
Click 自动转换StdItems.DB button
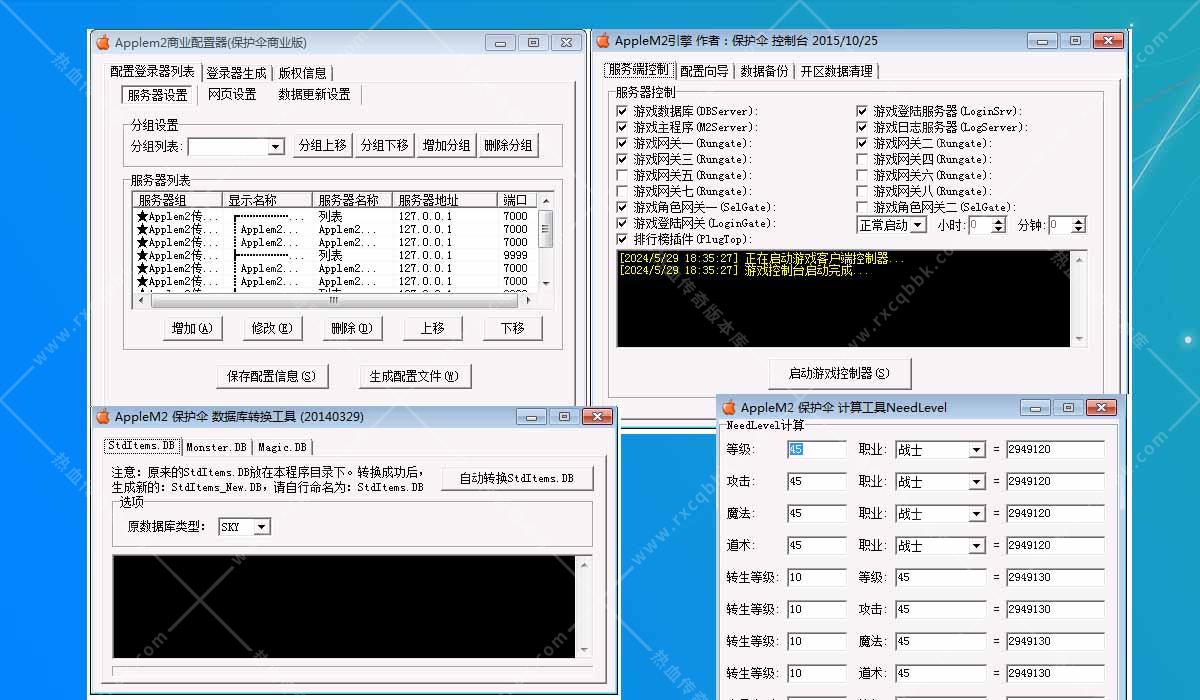coord(517,478)
